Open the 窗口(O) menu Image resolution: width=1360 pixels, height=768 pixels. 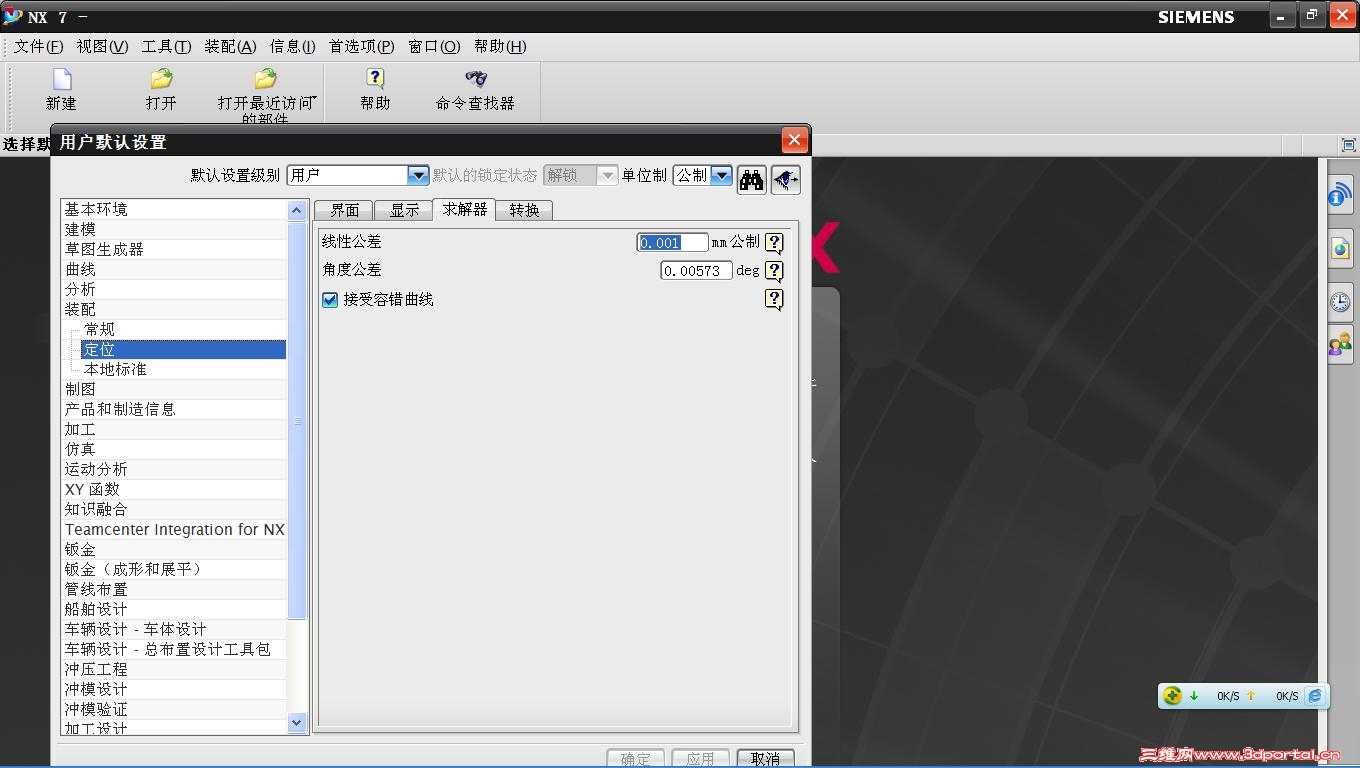(x=434, y=46)
